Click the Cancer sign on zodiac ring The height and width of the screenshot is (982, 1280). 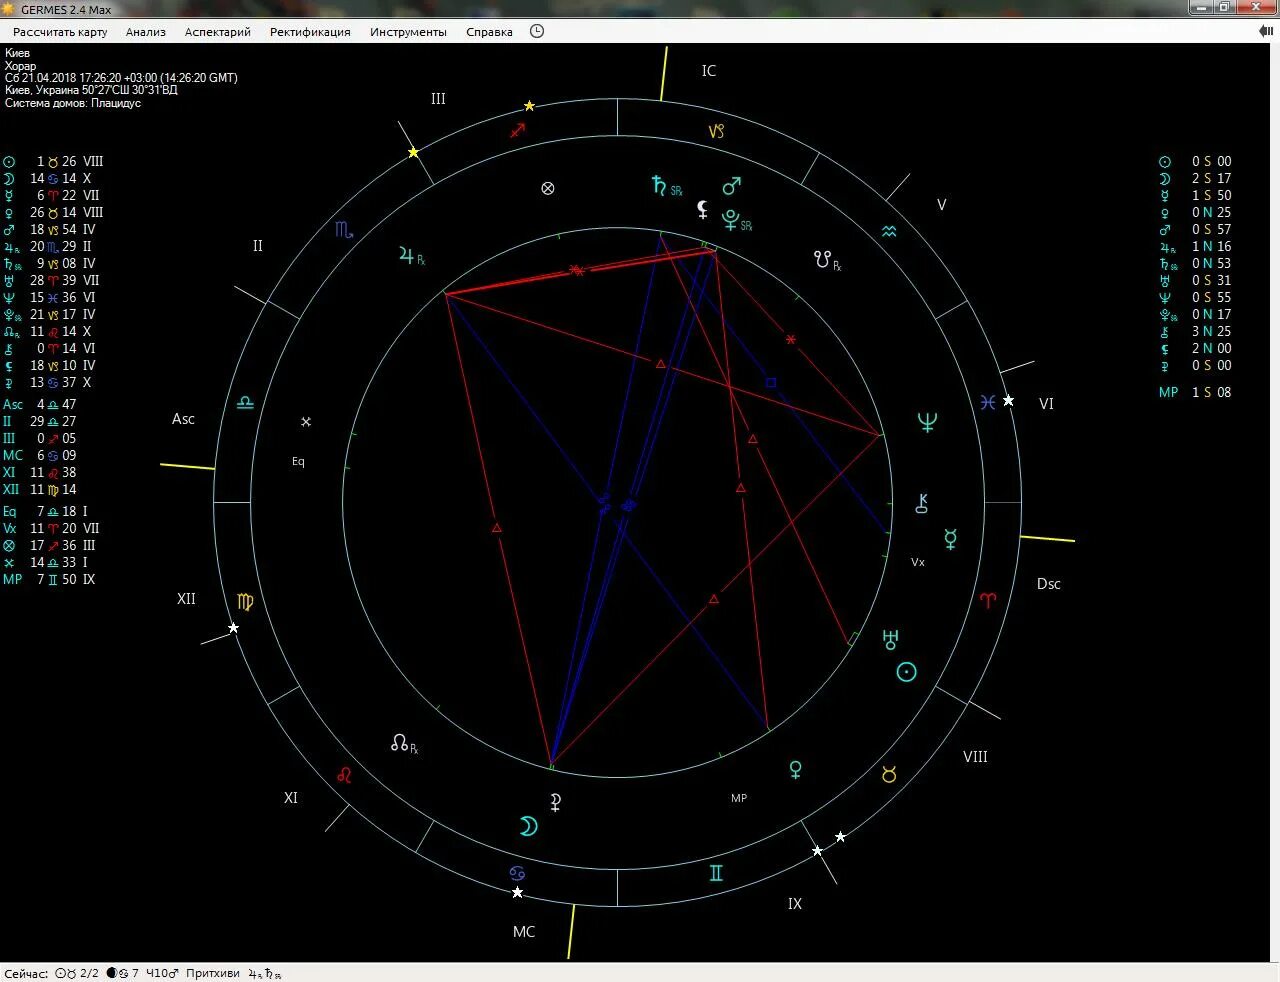click(x=517, y=873)
